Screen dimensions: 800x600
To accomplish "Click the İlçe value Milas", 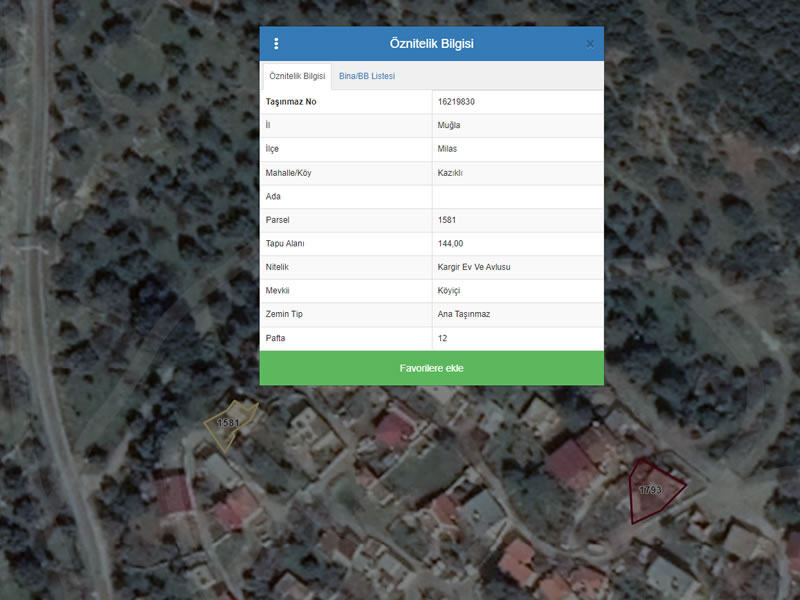I will point(448,149).
